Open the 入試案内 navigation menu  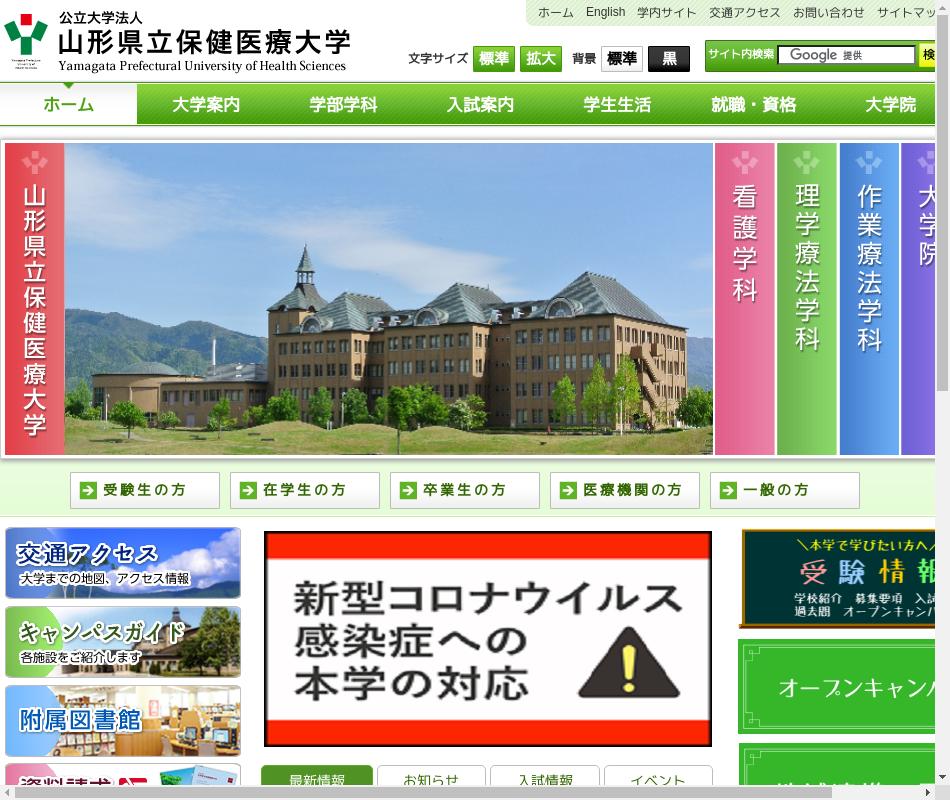click(x=480, y=104)
